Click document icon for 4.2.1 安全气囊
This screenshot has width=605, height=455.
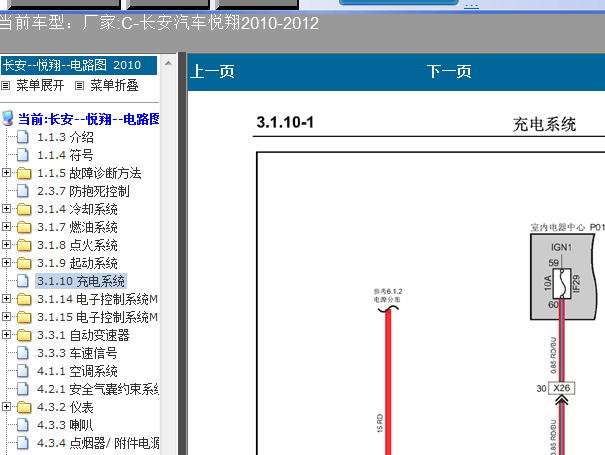click(x=23, y=389)
